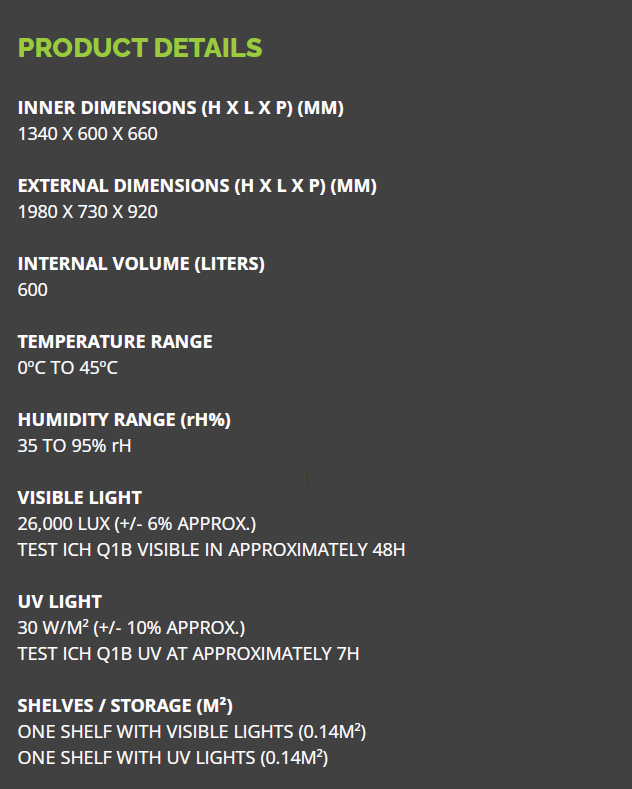632x789 pixels.
Task: Select the Temperature Range heading
Action: [x=115, y=342]
